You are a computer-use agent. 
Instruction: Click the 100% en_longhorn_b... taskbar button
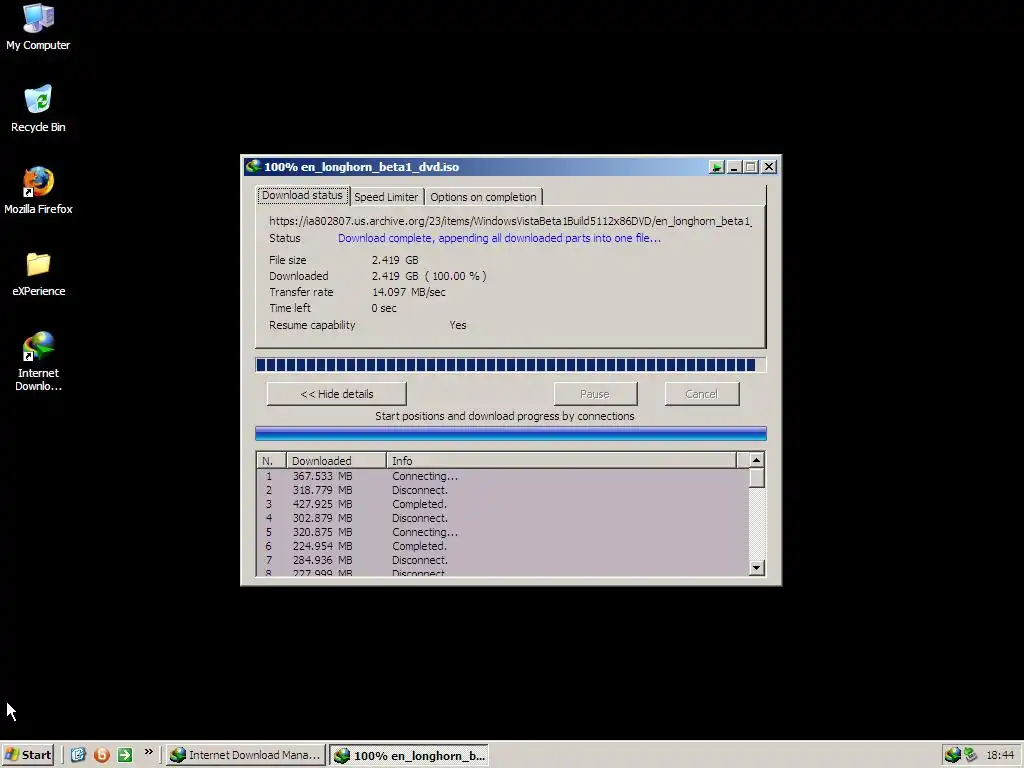[x=409, y=756]
